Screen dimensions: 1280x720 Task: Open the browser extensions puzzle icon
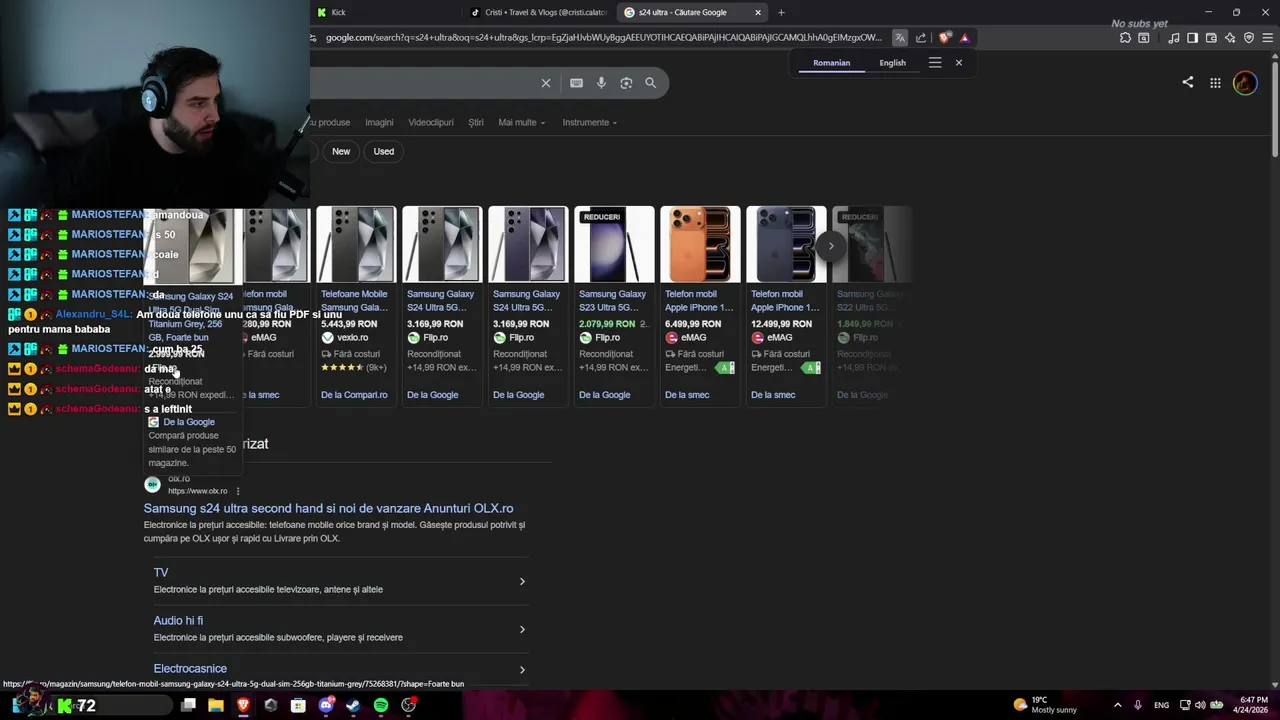click(1125, 38)
